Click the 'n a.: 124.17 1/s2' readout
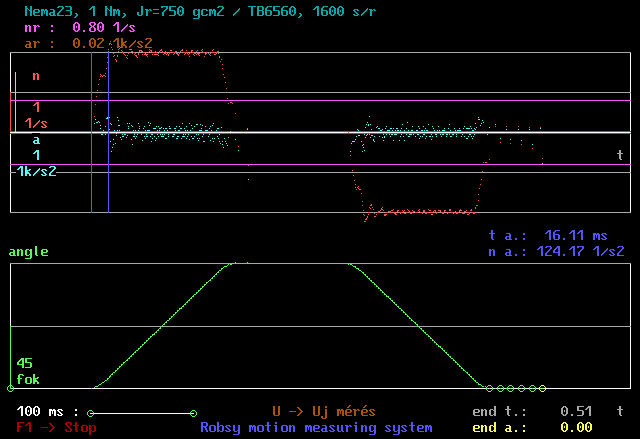 pos(556,251)
